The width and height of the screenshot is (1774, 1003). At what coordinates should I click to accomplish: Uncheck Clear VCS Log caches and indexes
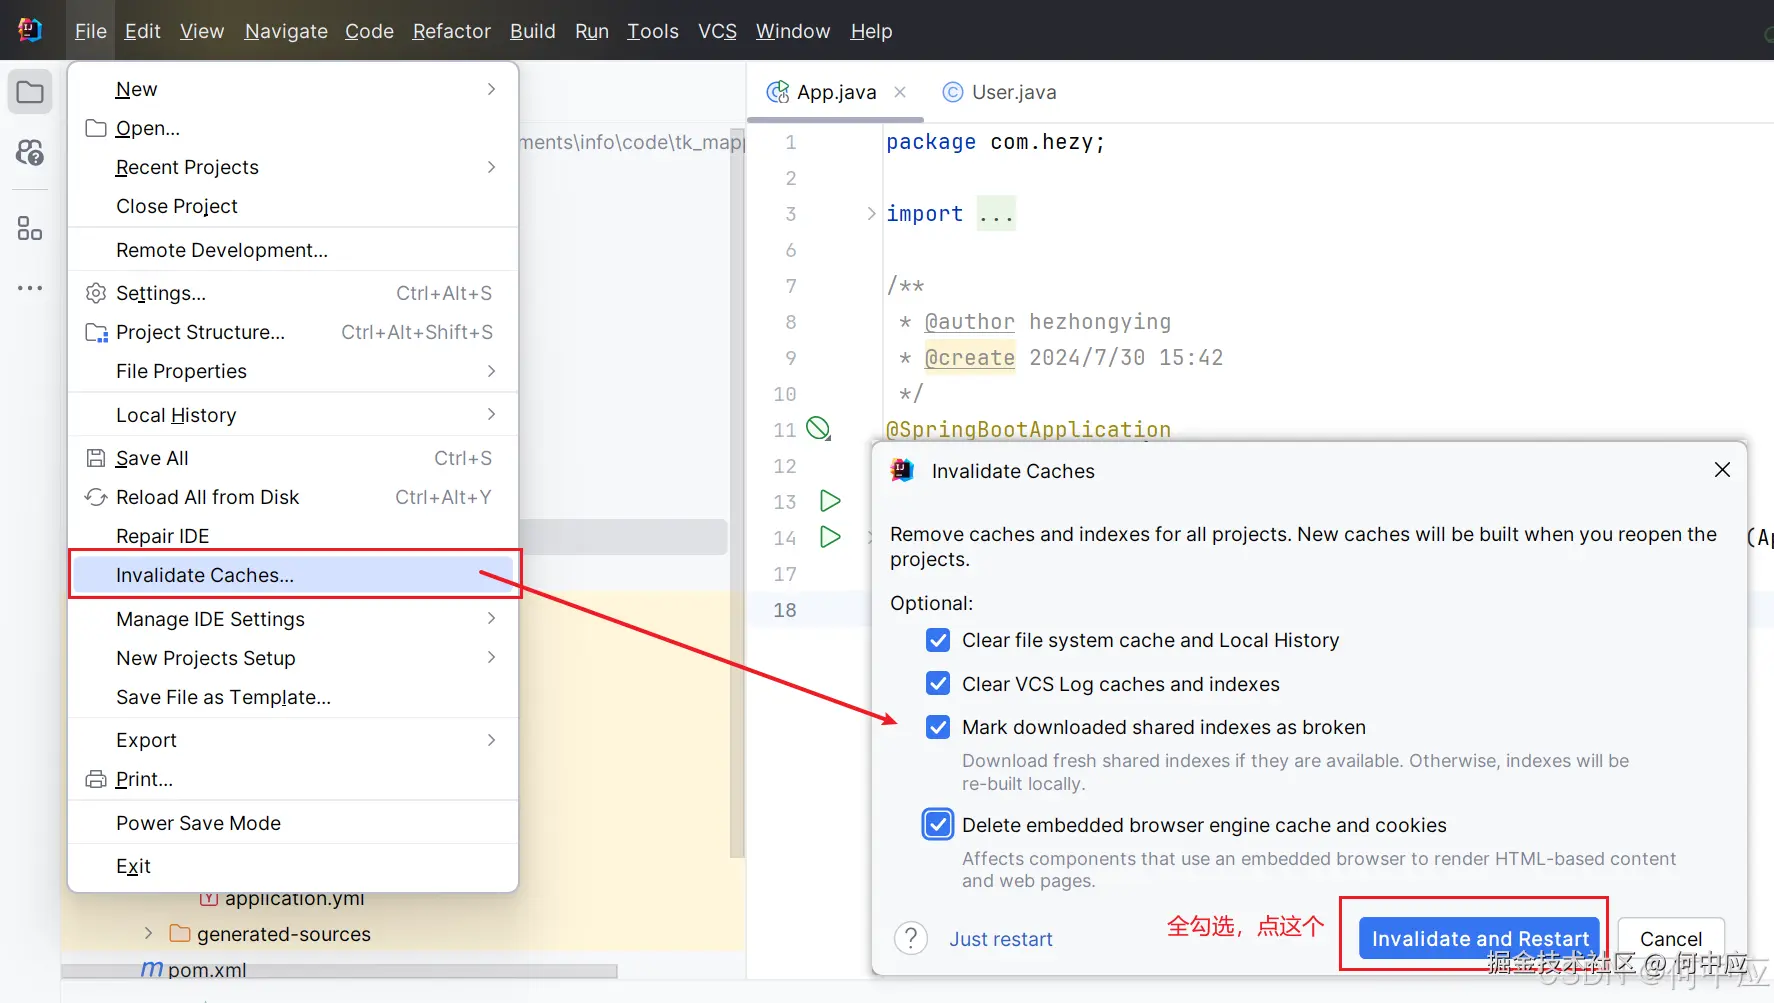(938, 683)
